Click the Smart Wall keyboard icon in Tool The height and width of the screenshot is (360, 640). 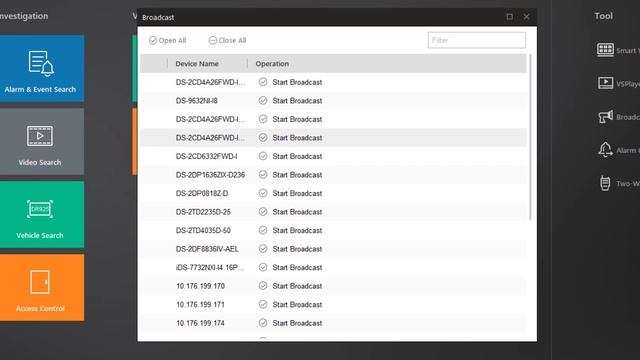tap(605, 50)
